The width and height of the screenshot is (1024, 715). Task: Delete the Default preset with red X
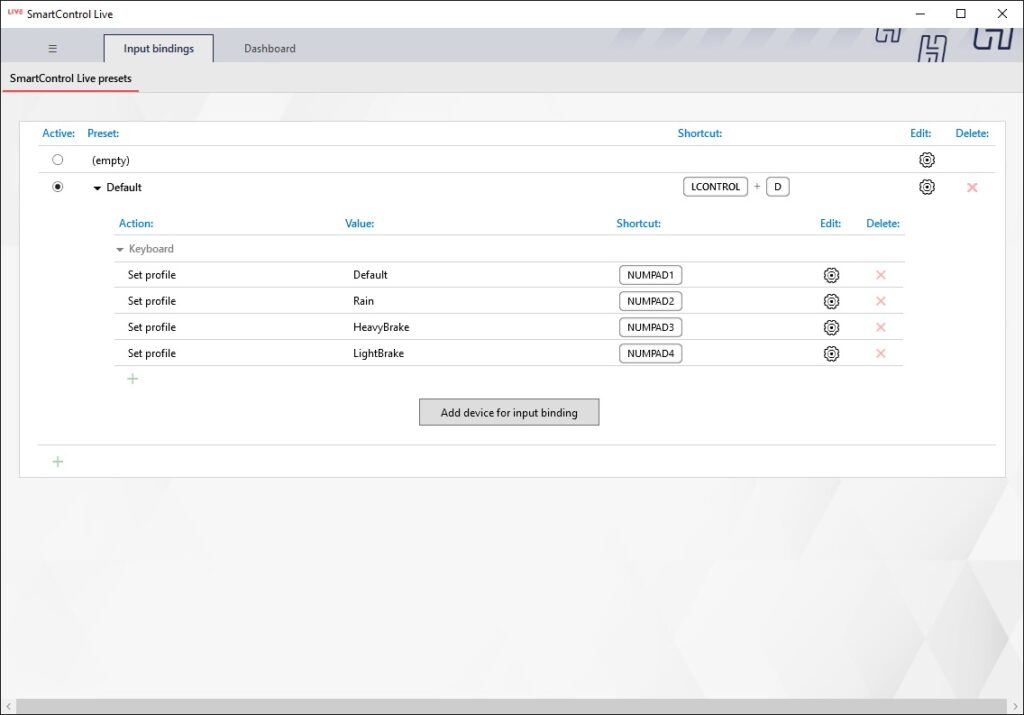pos(972,187)
